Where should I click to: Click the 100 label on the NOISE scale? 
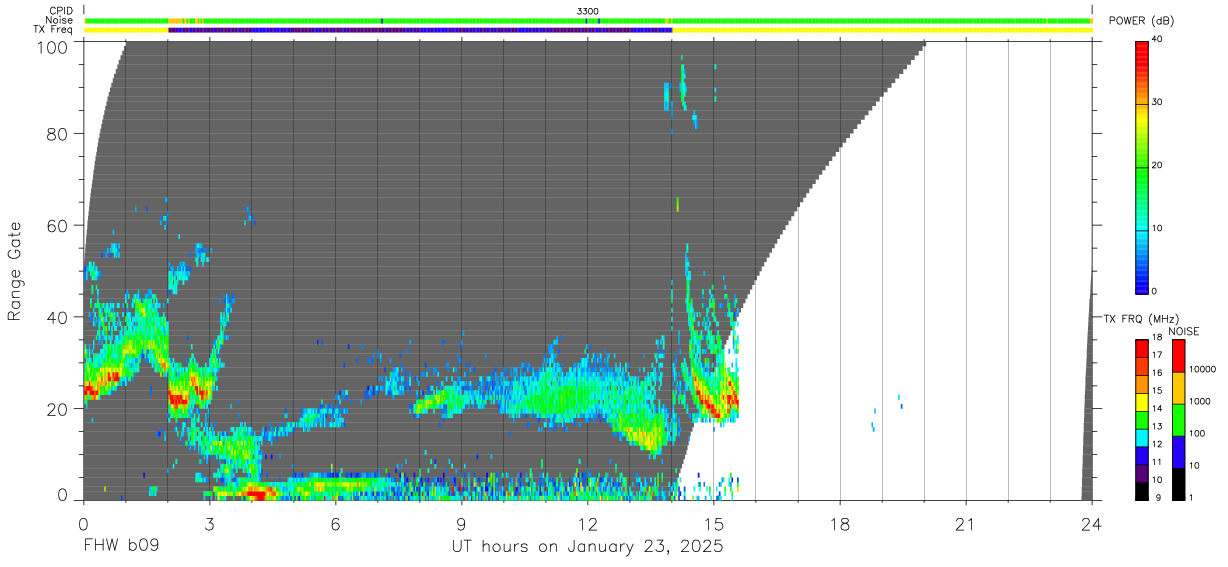pyautogui.click(x=1198, y=433)
